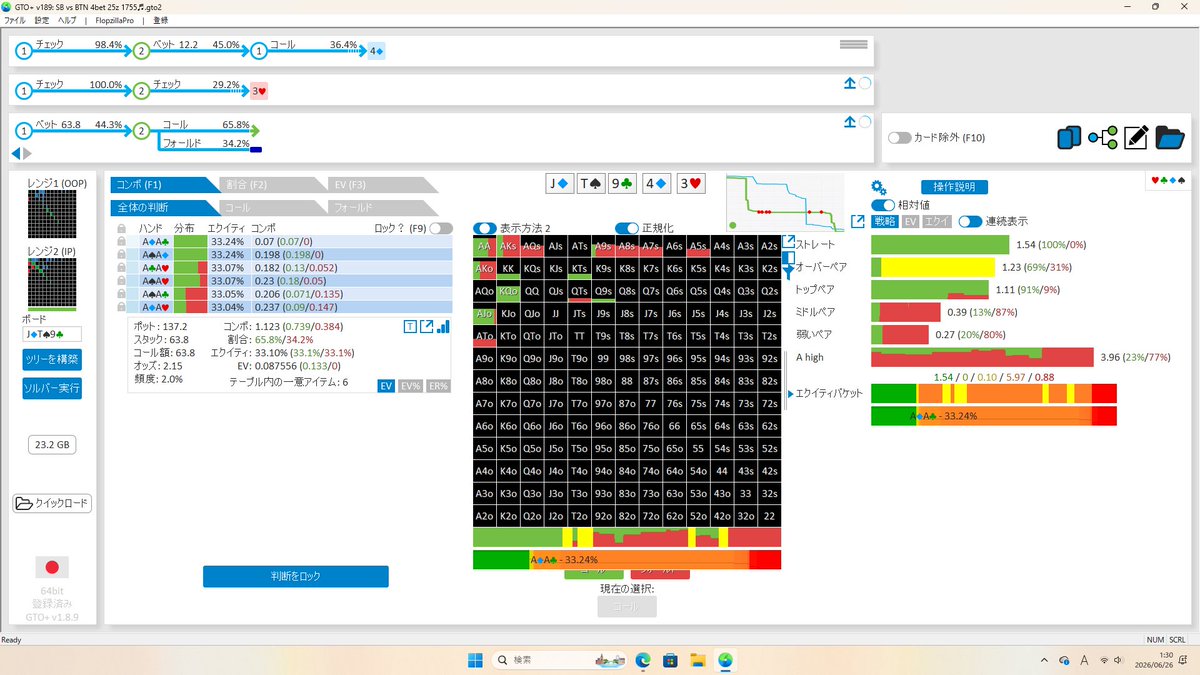Click the 23.2 GB memory button
This screenshot has width=1200, height=675.
(52, 446)
